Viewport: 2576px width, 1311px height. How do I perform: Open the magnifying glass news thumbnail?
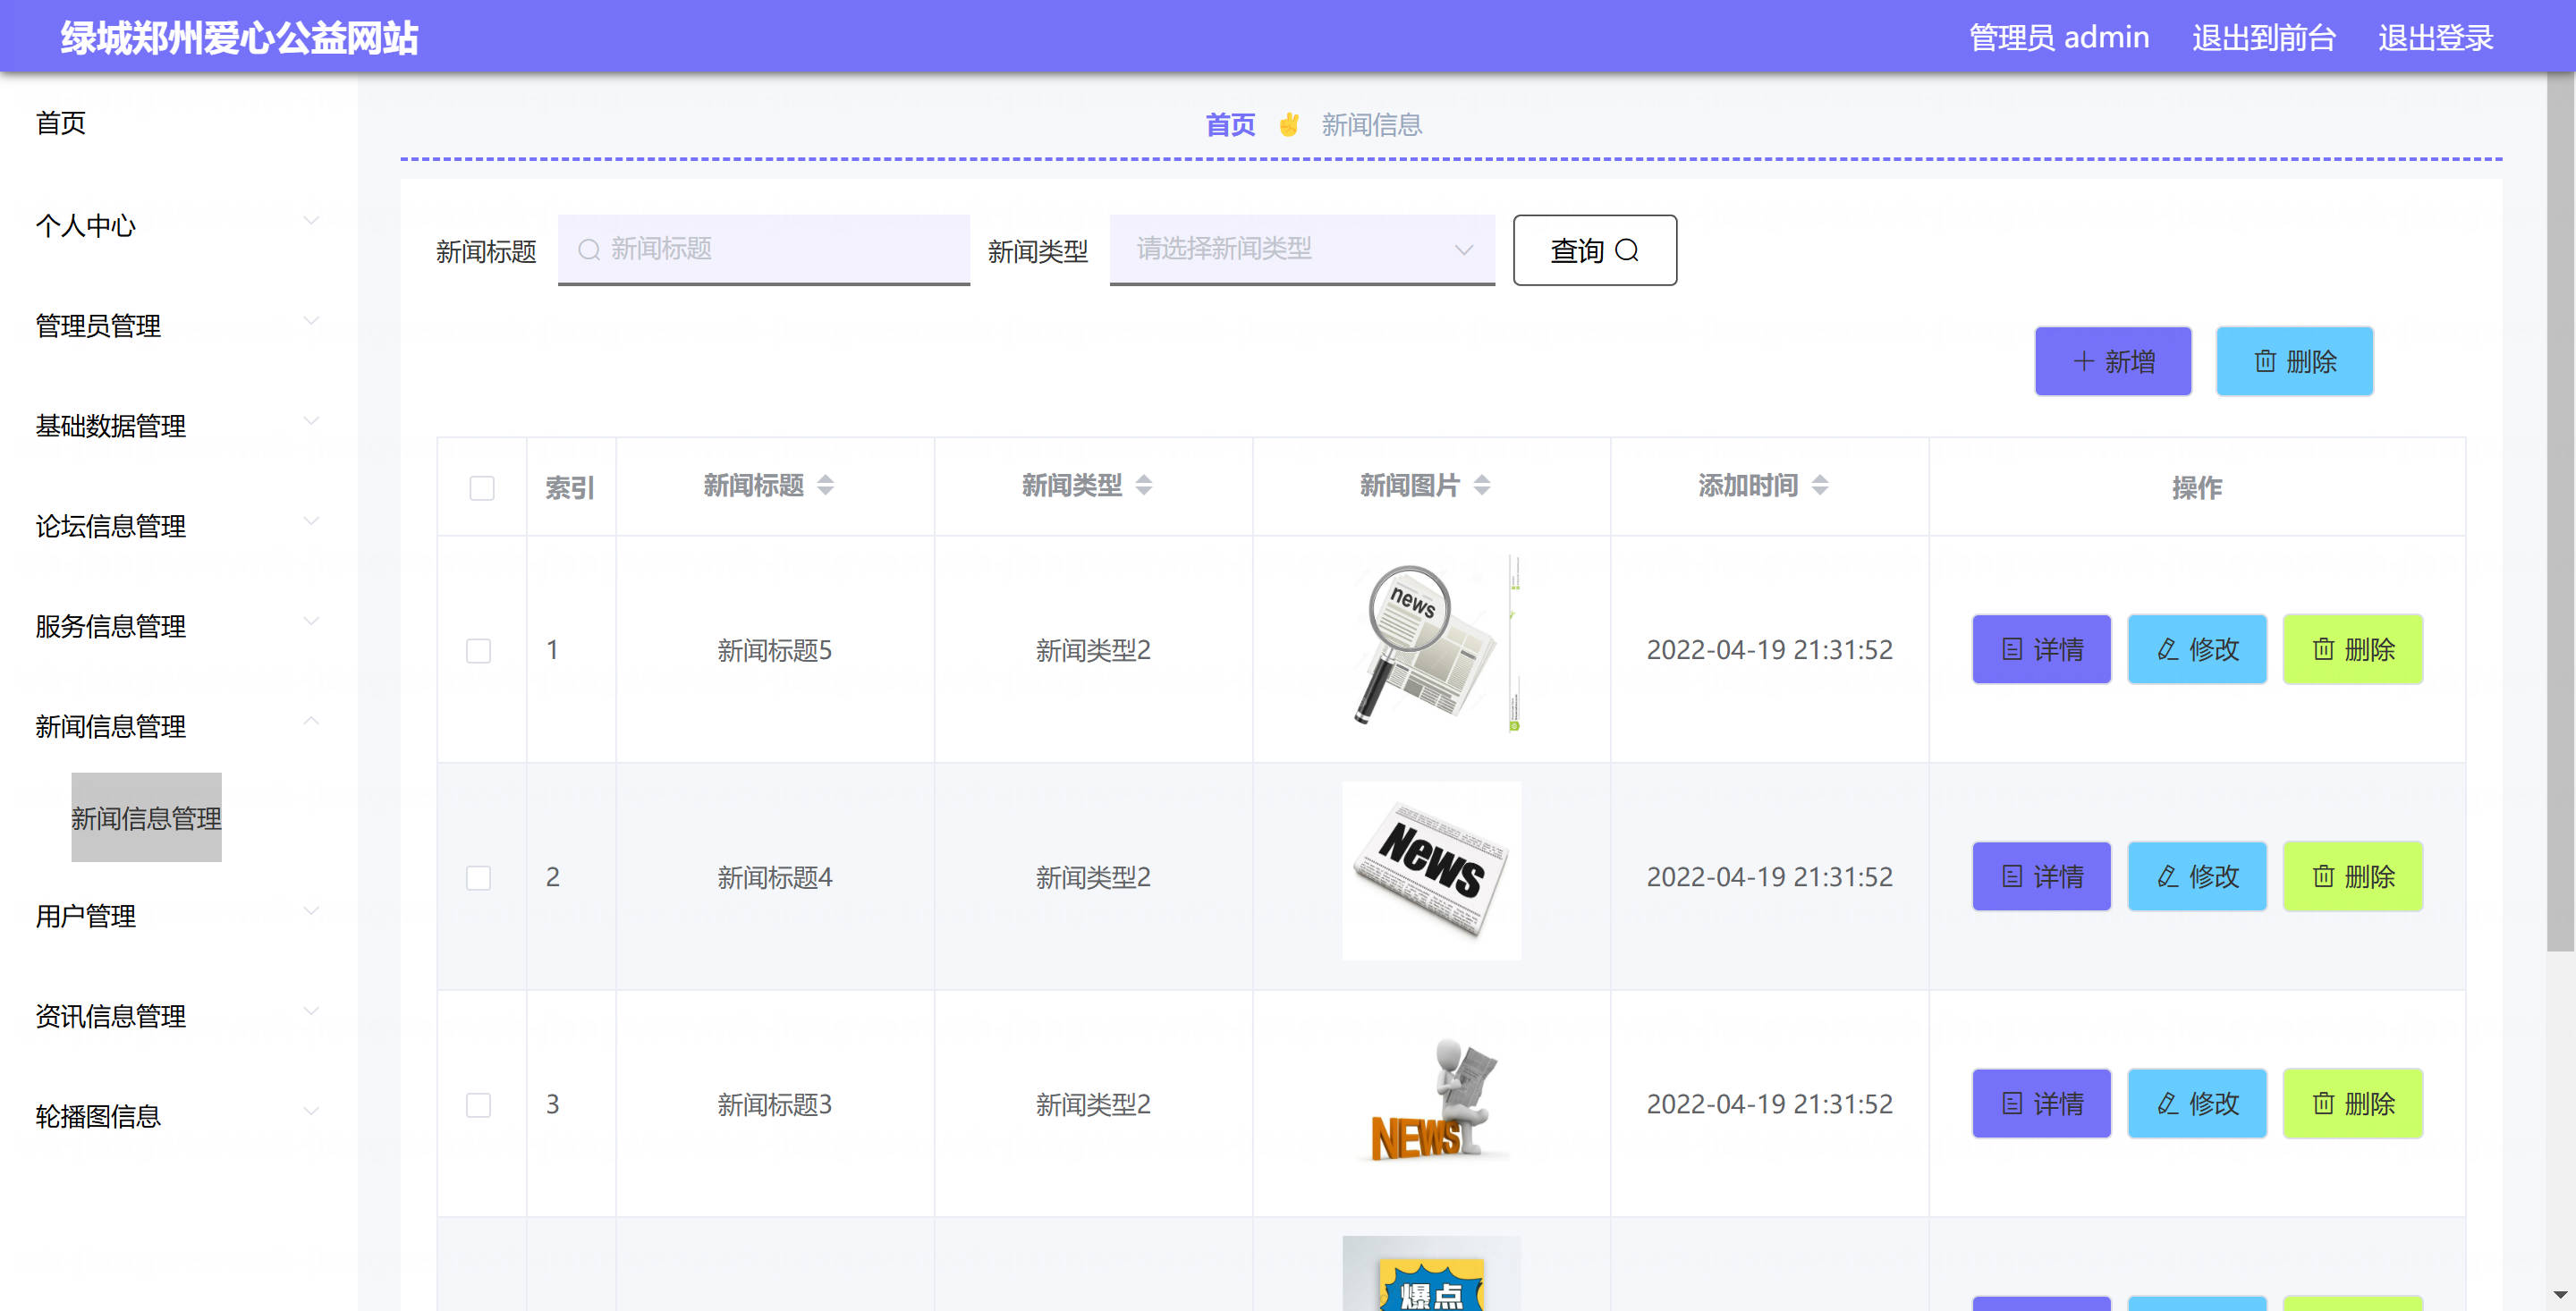coord(1431,643)
